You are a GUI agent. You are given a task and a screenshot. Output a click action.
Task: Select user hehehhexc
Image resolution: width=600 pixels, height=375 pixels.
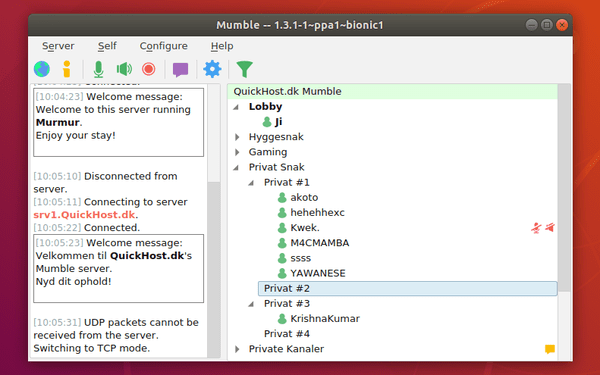[x=317, y=213]
